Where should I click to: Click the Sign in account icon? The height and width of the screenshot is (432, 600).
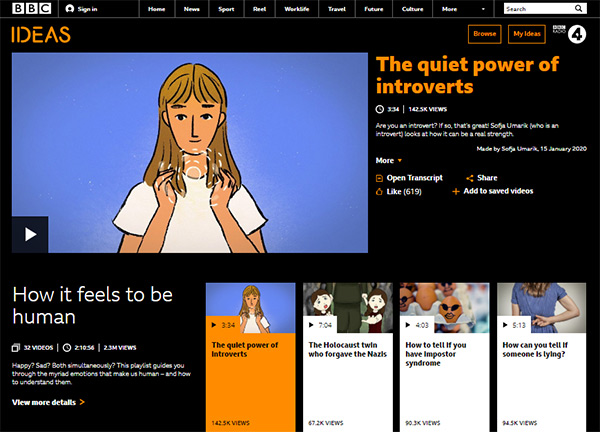pos(70,8)
